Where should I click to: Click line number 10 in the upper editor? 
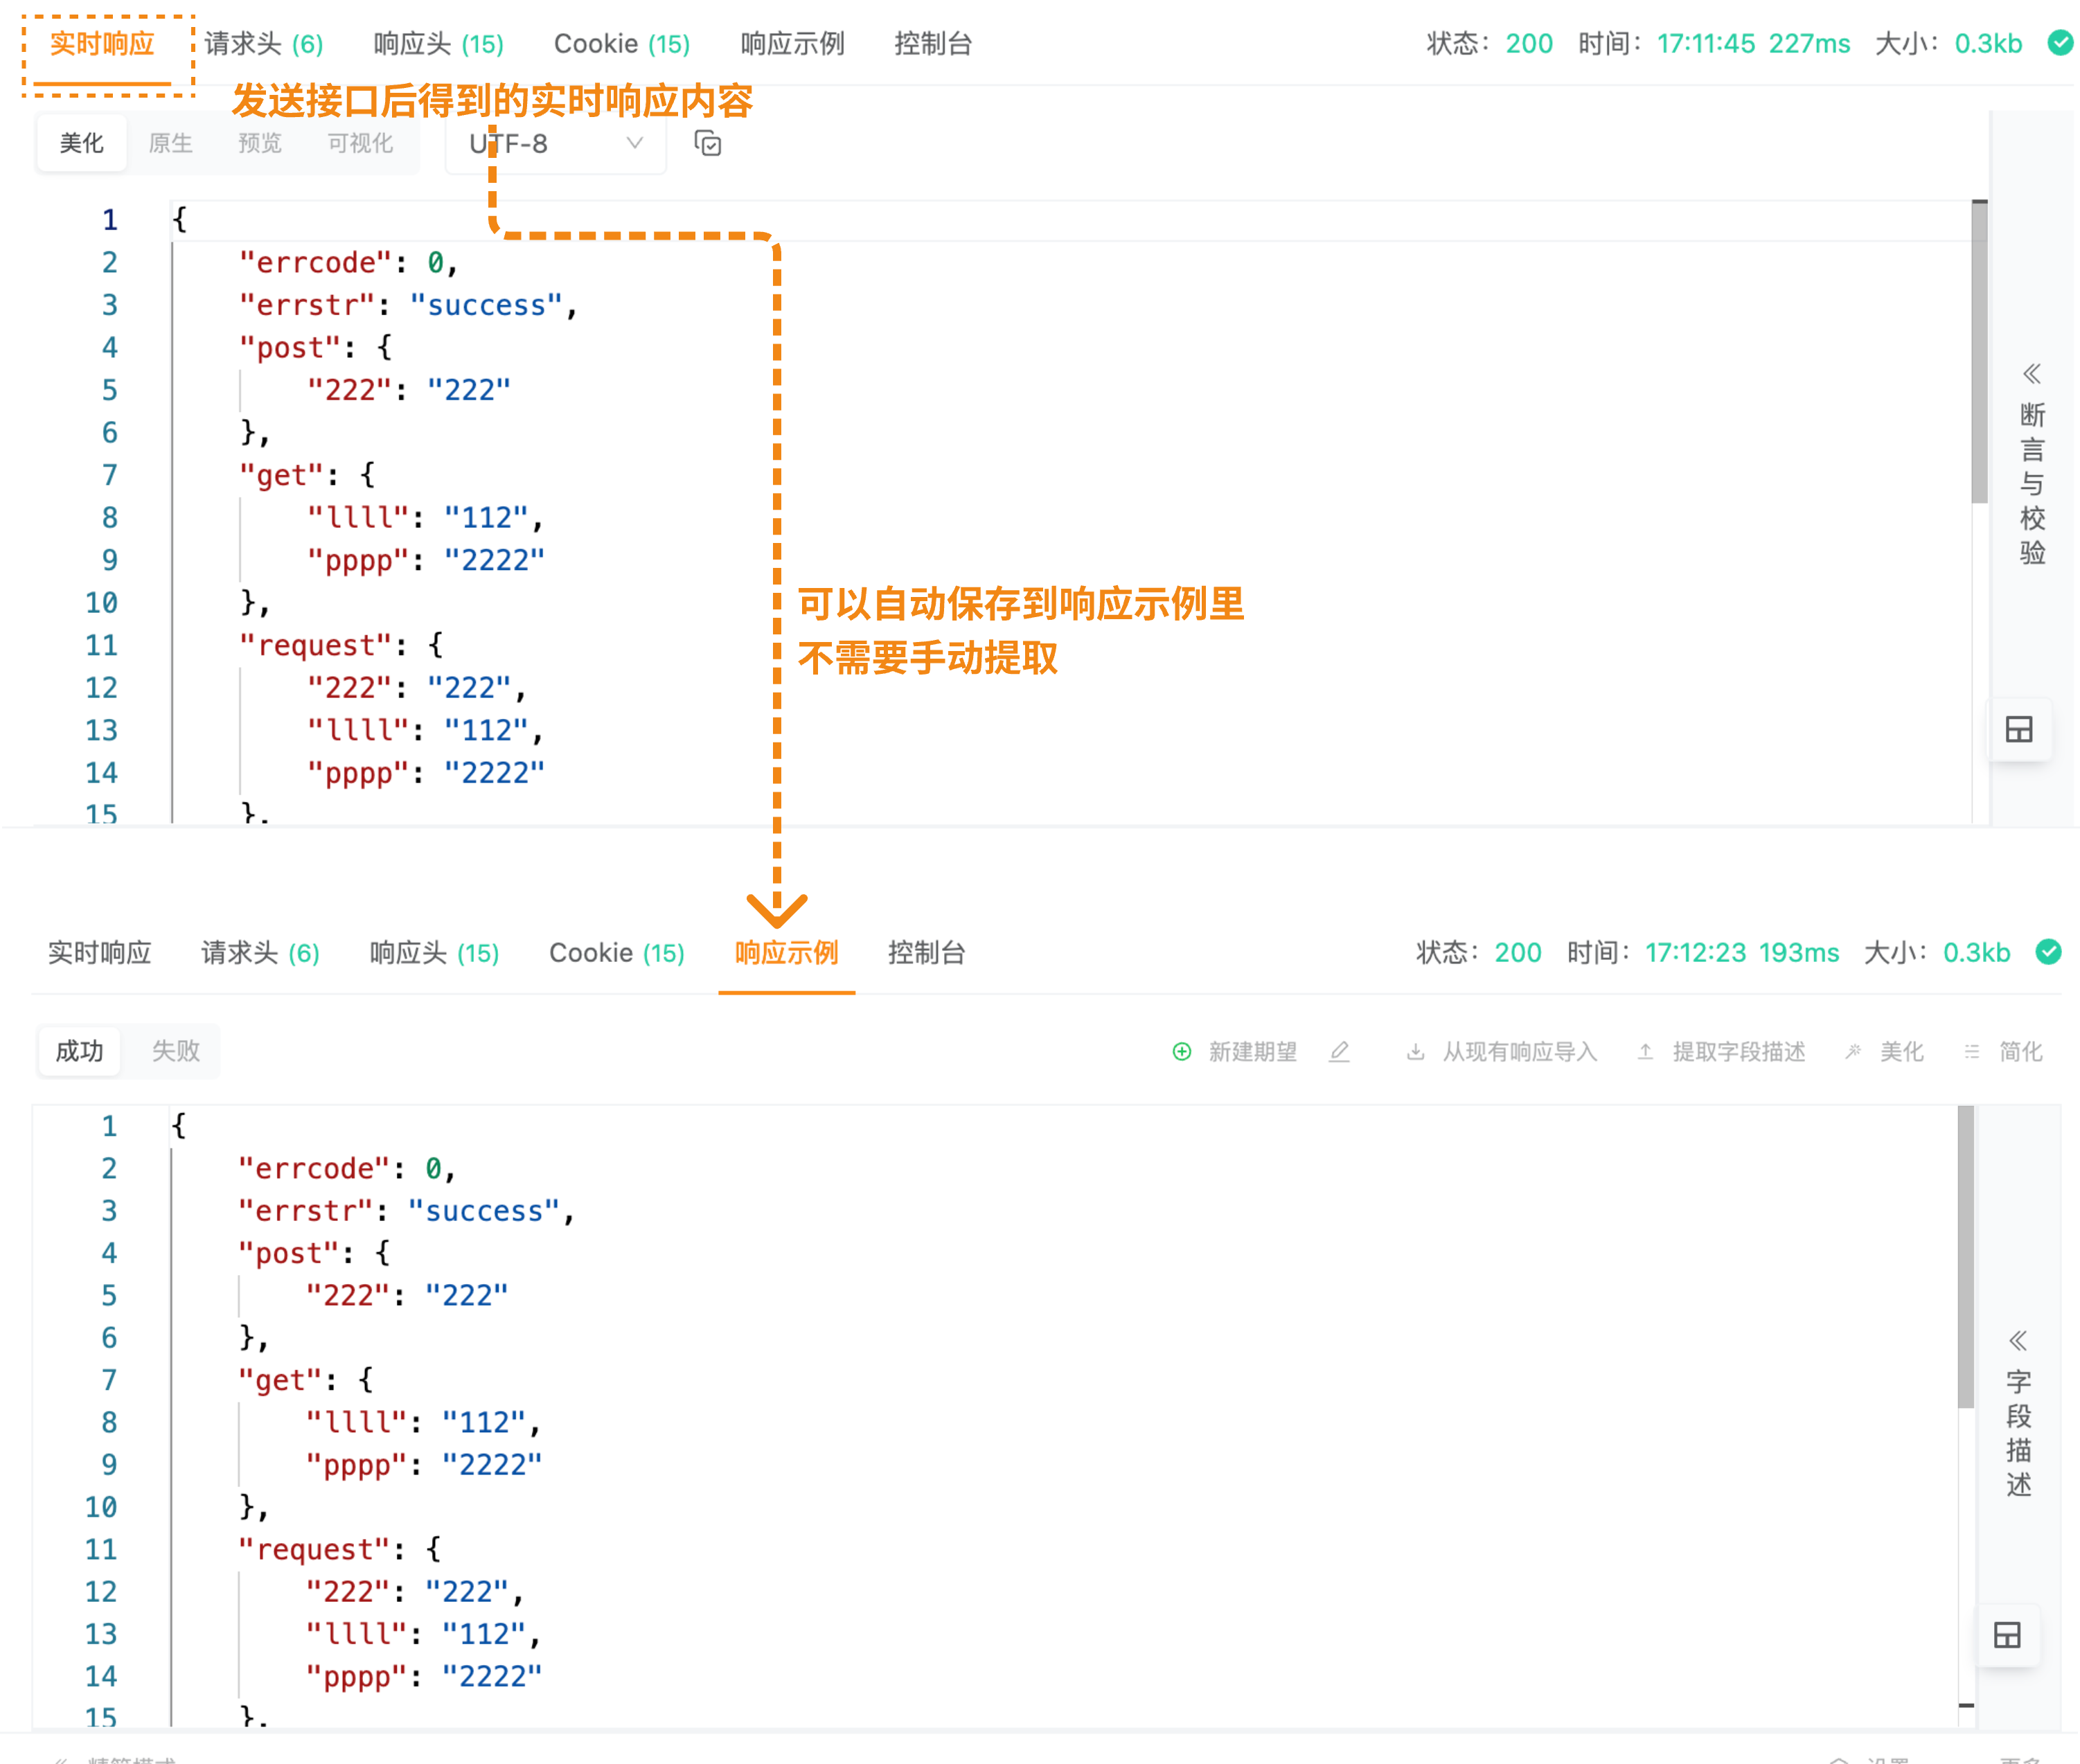101,603
